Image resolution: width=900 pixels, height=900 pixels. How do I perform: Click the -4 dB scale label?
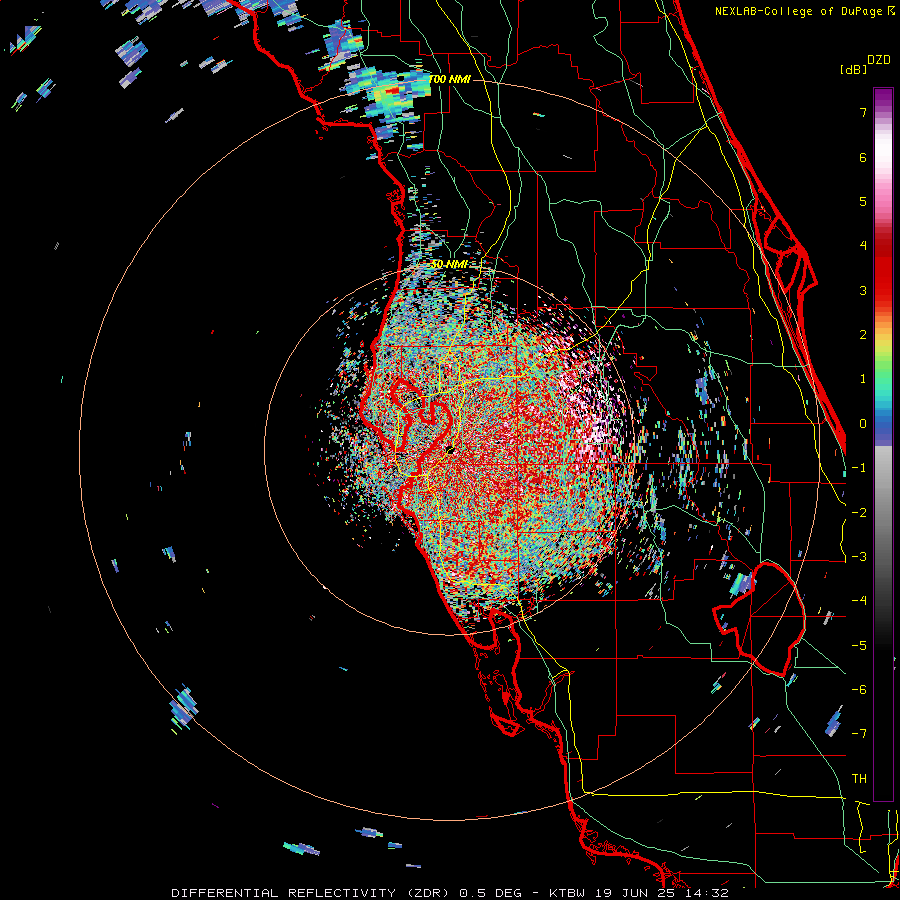[x=859, y=601]
